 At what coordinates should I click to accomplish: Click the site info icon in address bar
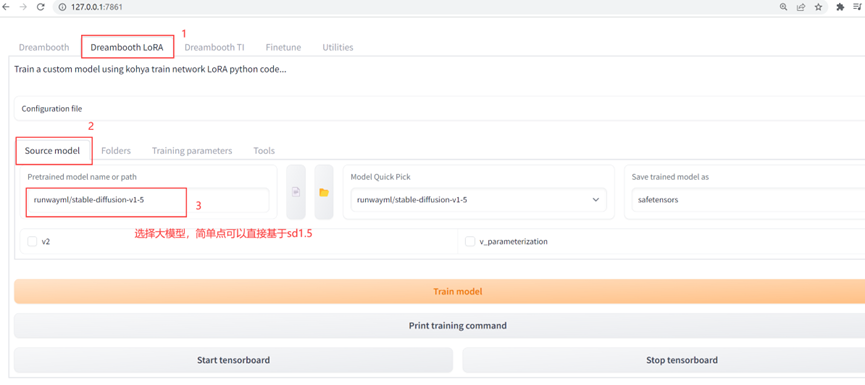point(62,7)
